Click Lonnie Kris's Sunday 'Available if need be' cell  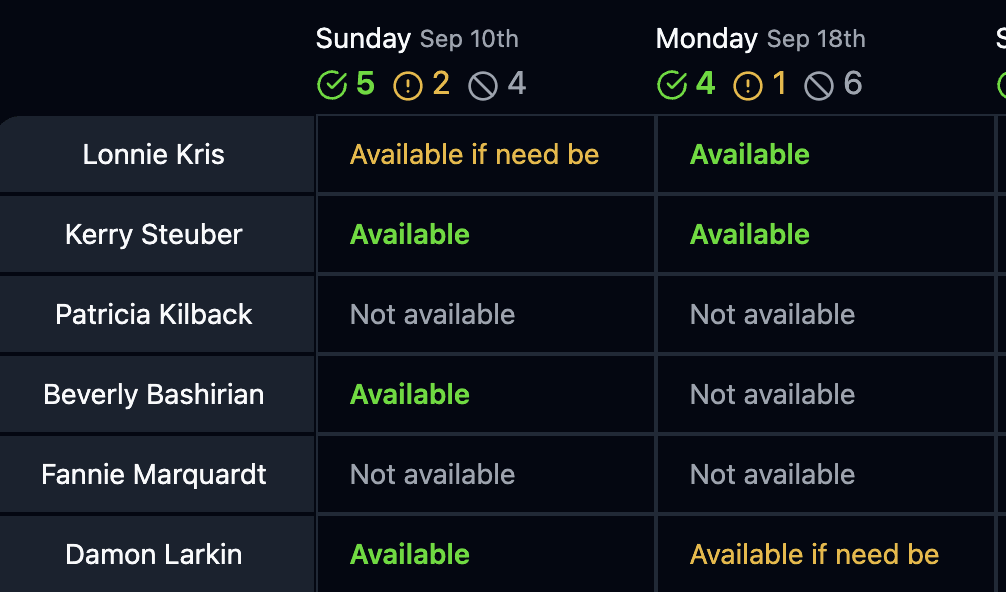[475, 155]
